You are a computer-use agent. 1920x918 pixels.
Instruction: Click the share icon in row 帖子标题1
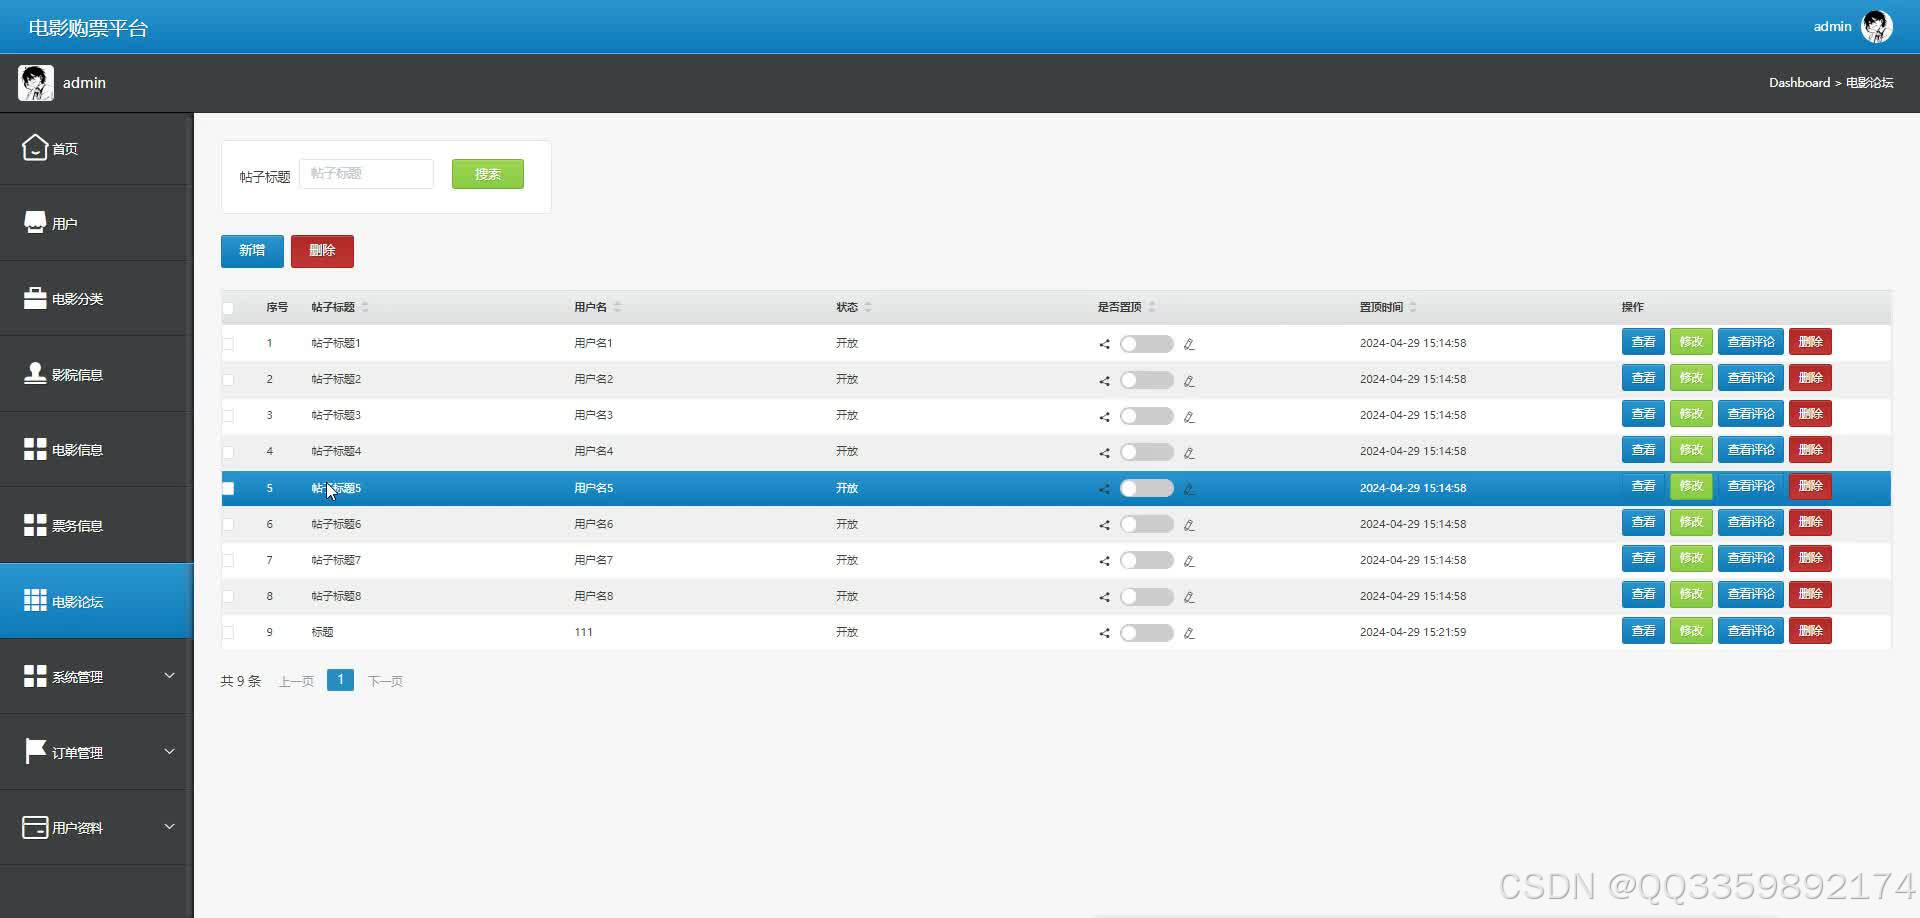click(x=1104, y=344)
